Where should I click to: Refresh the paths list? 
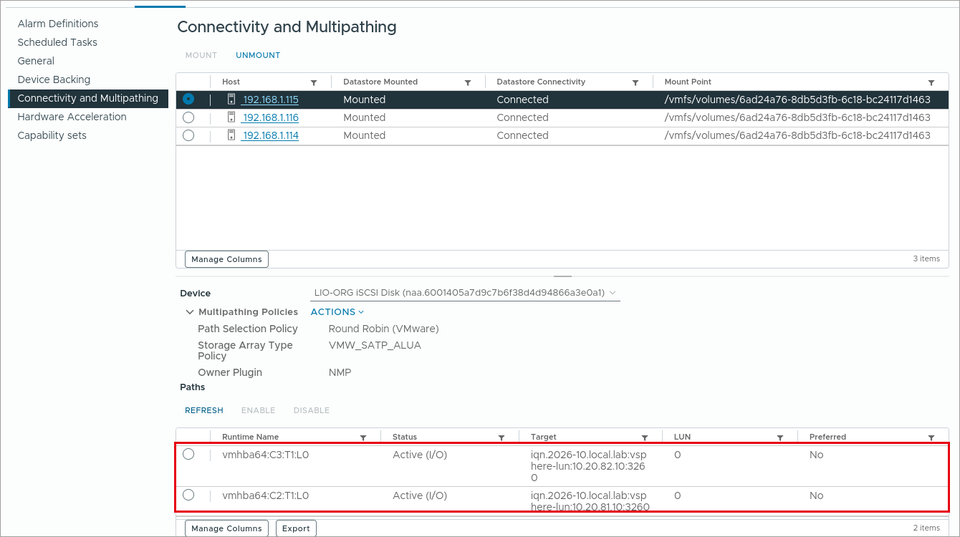[204, 410]
